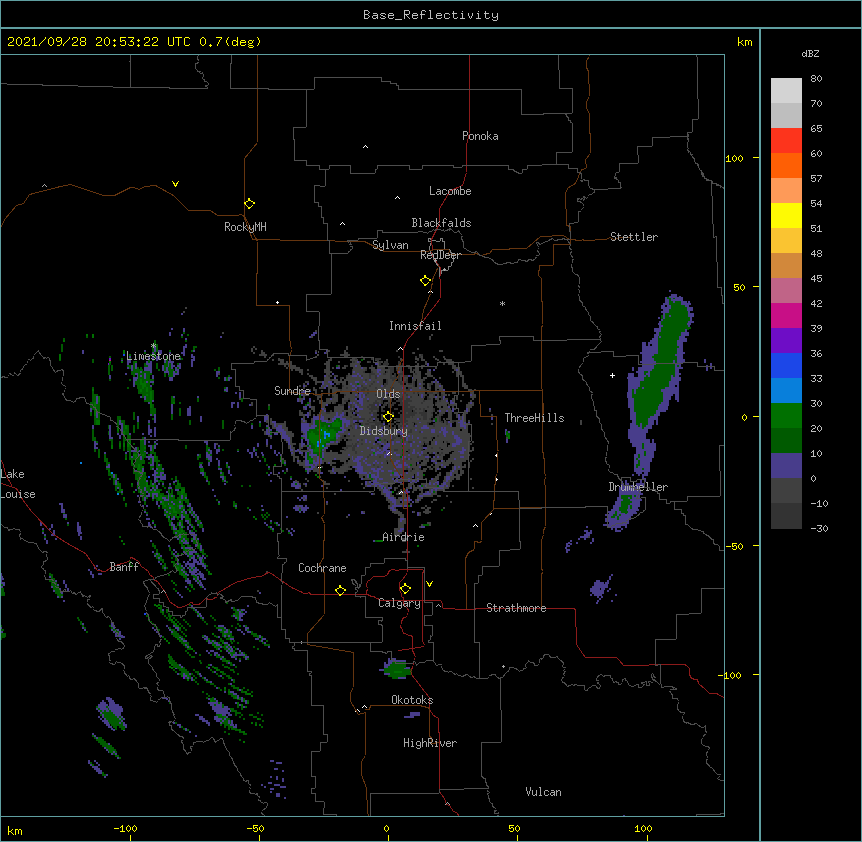The height and width of the screenshot is (842, 862).
Task: Click the Base_Reflectivity title text
Action: tap(431, 15)
